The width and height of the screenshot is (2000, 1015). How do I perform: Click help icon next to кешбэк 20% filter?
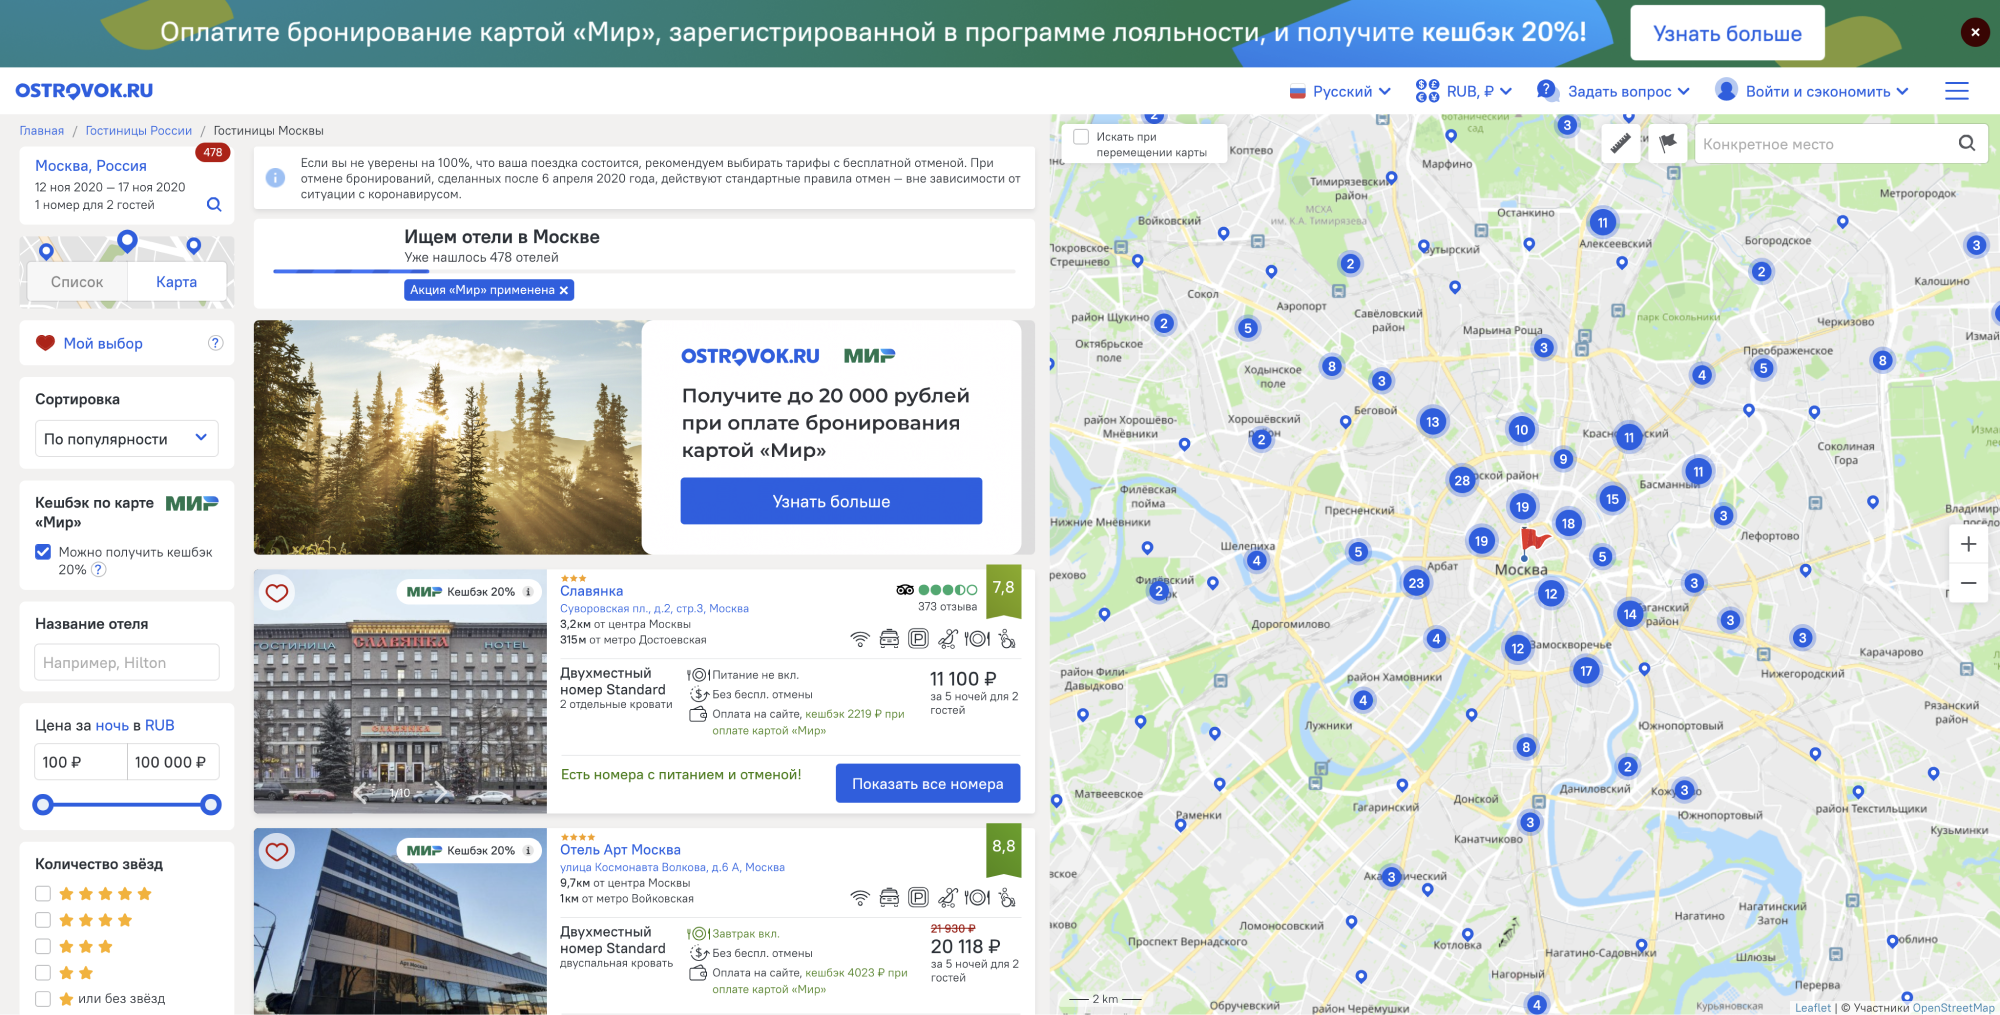98,570
